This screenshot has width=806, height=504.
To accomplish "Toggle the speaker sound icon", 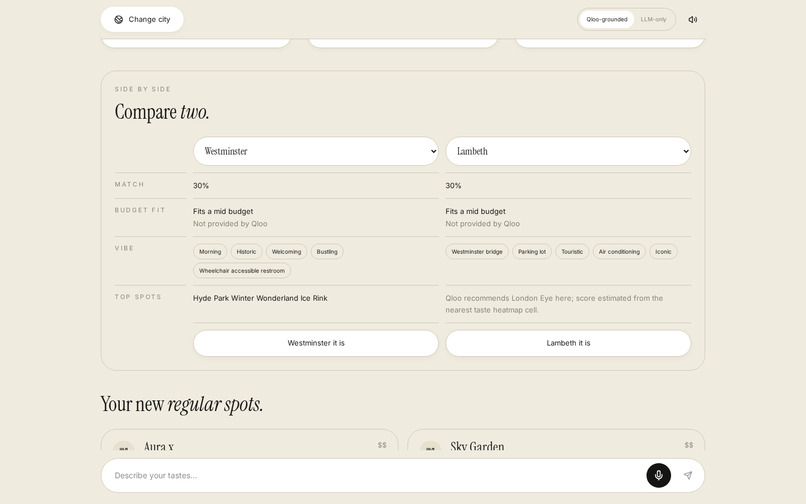I will [x=692, y=20].
